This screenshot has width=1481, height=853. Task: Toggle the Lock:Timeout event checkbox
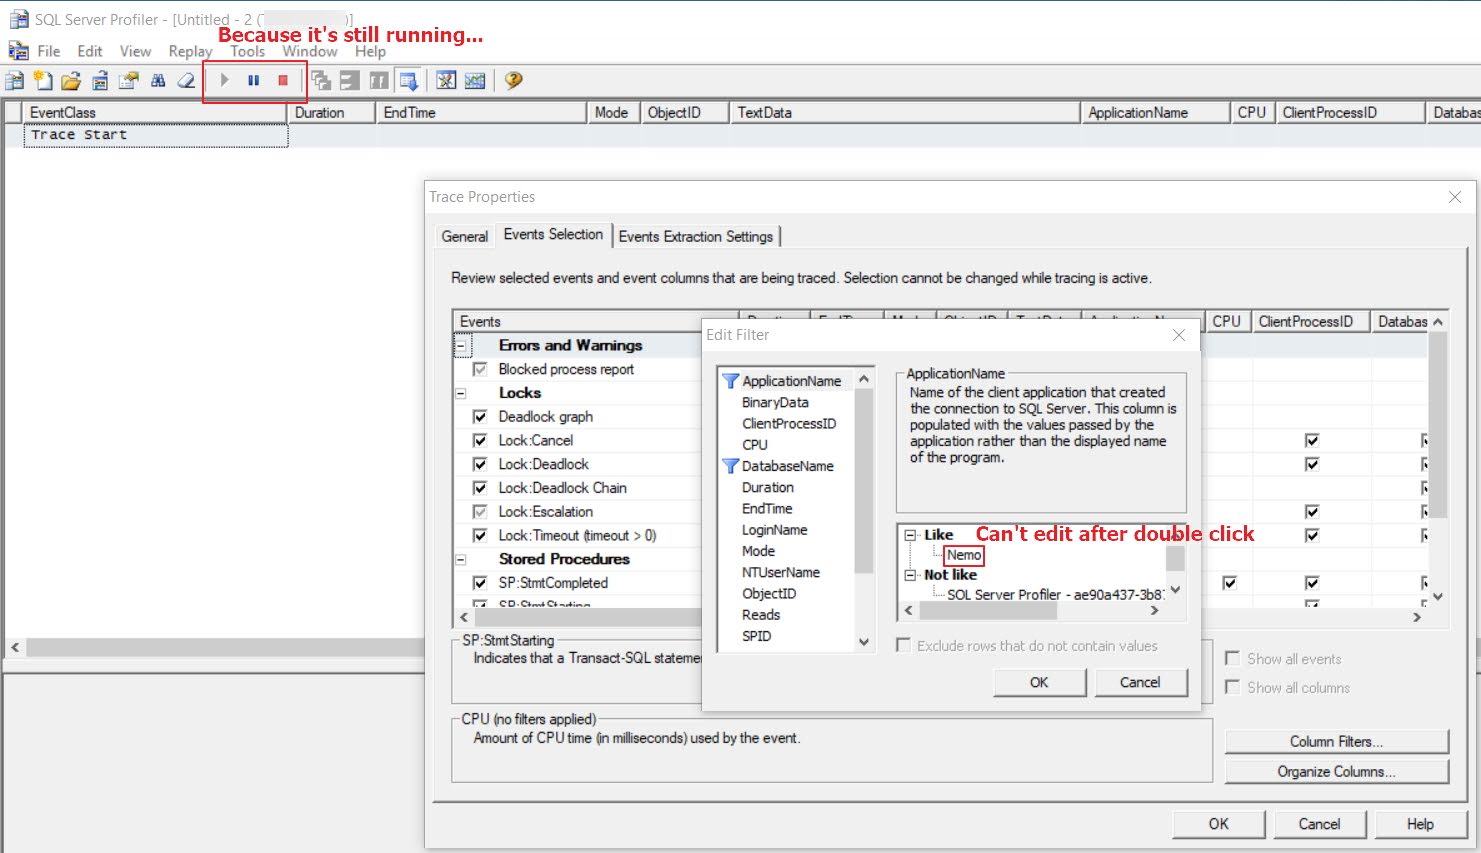coord(480,536)
